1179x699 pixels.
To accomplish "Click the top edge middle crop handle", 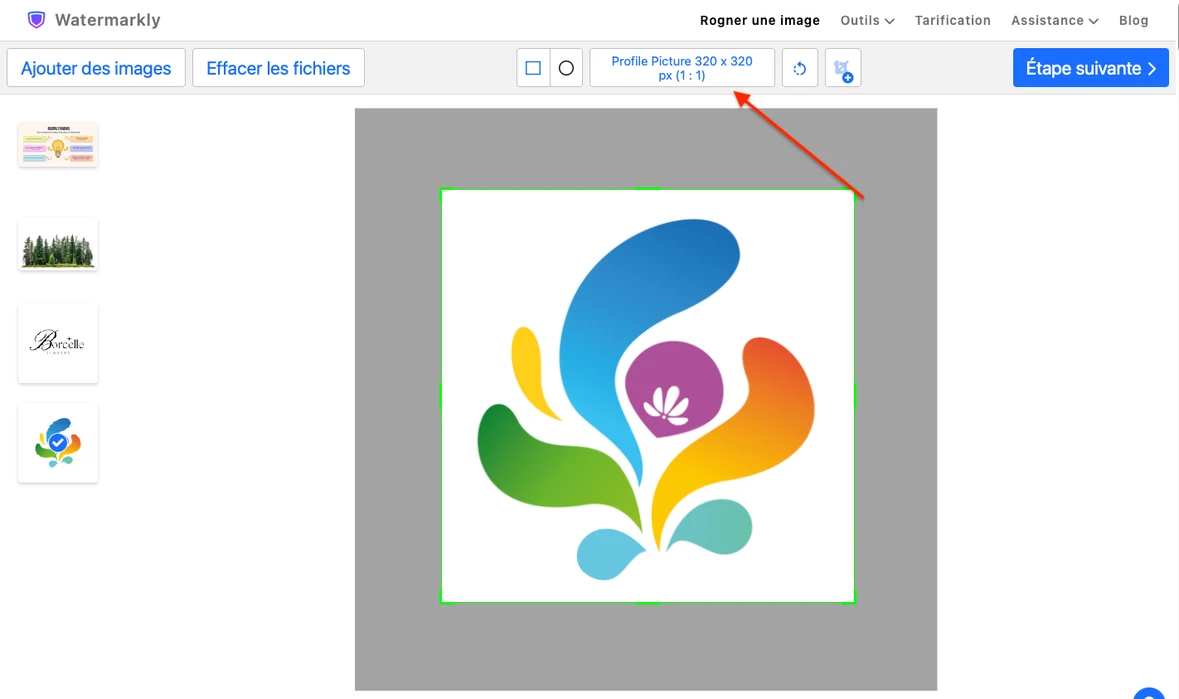I will click(647, 189).
